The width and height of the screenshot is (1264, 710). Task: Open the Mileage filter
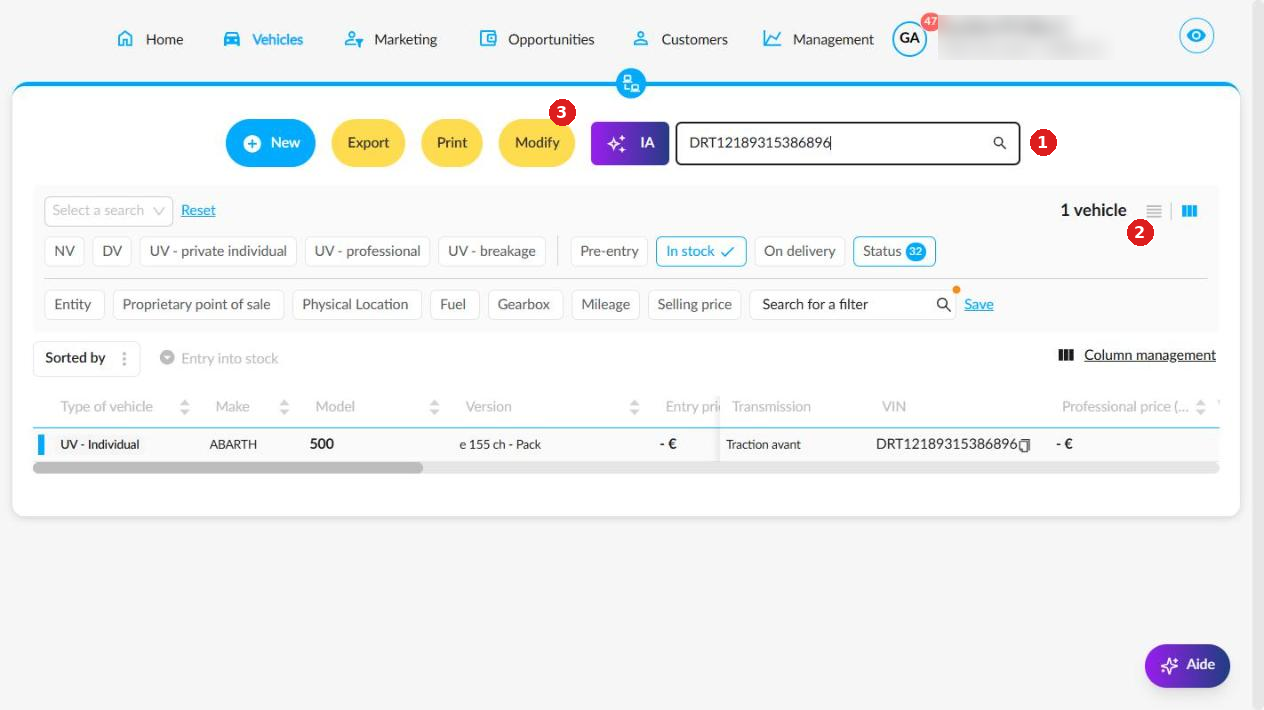(x=606, y=304)
